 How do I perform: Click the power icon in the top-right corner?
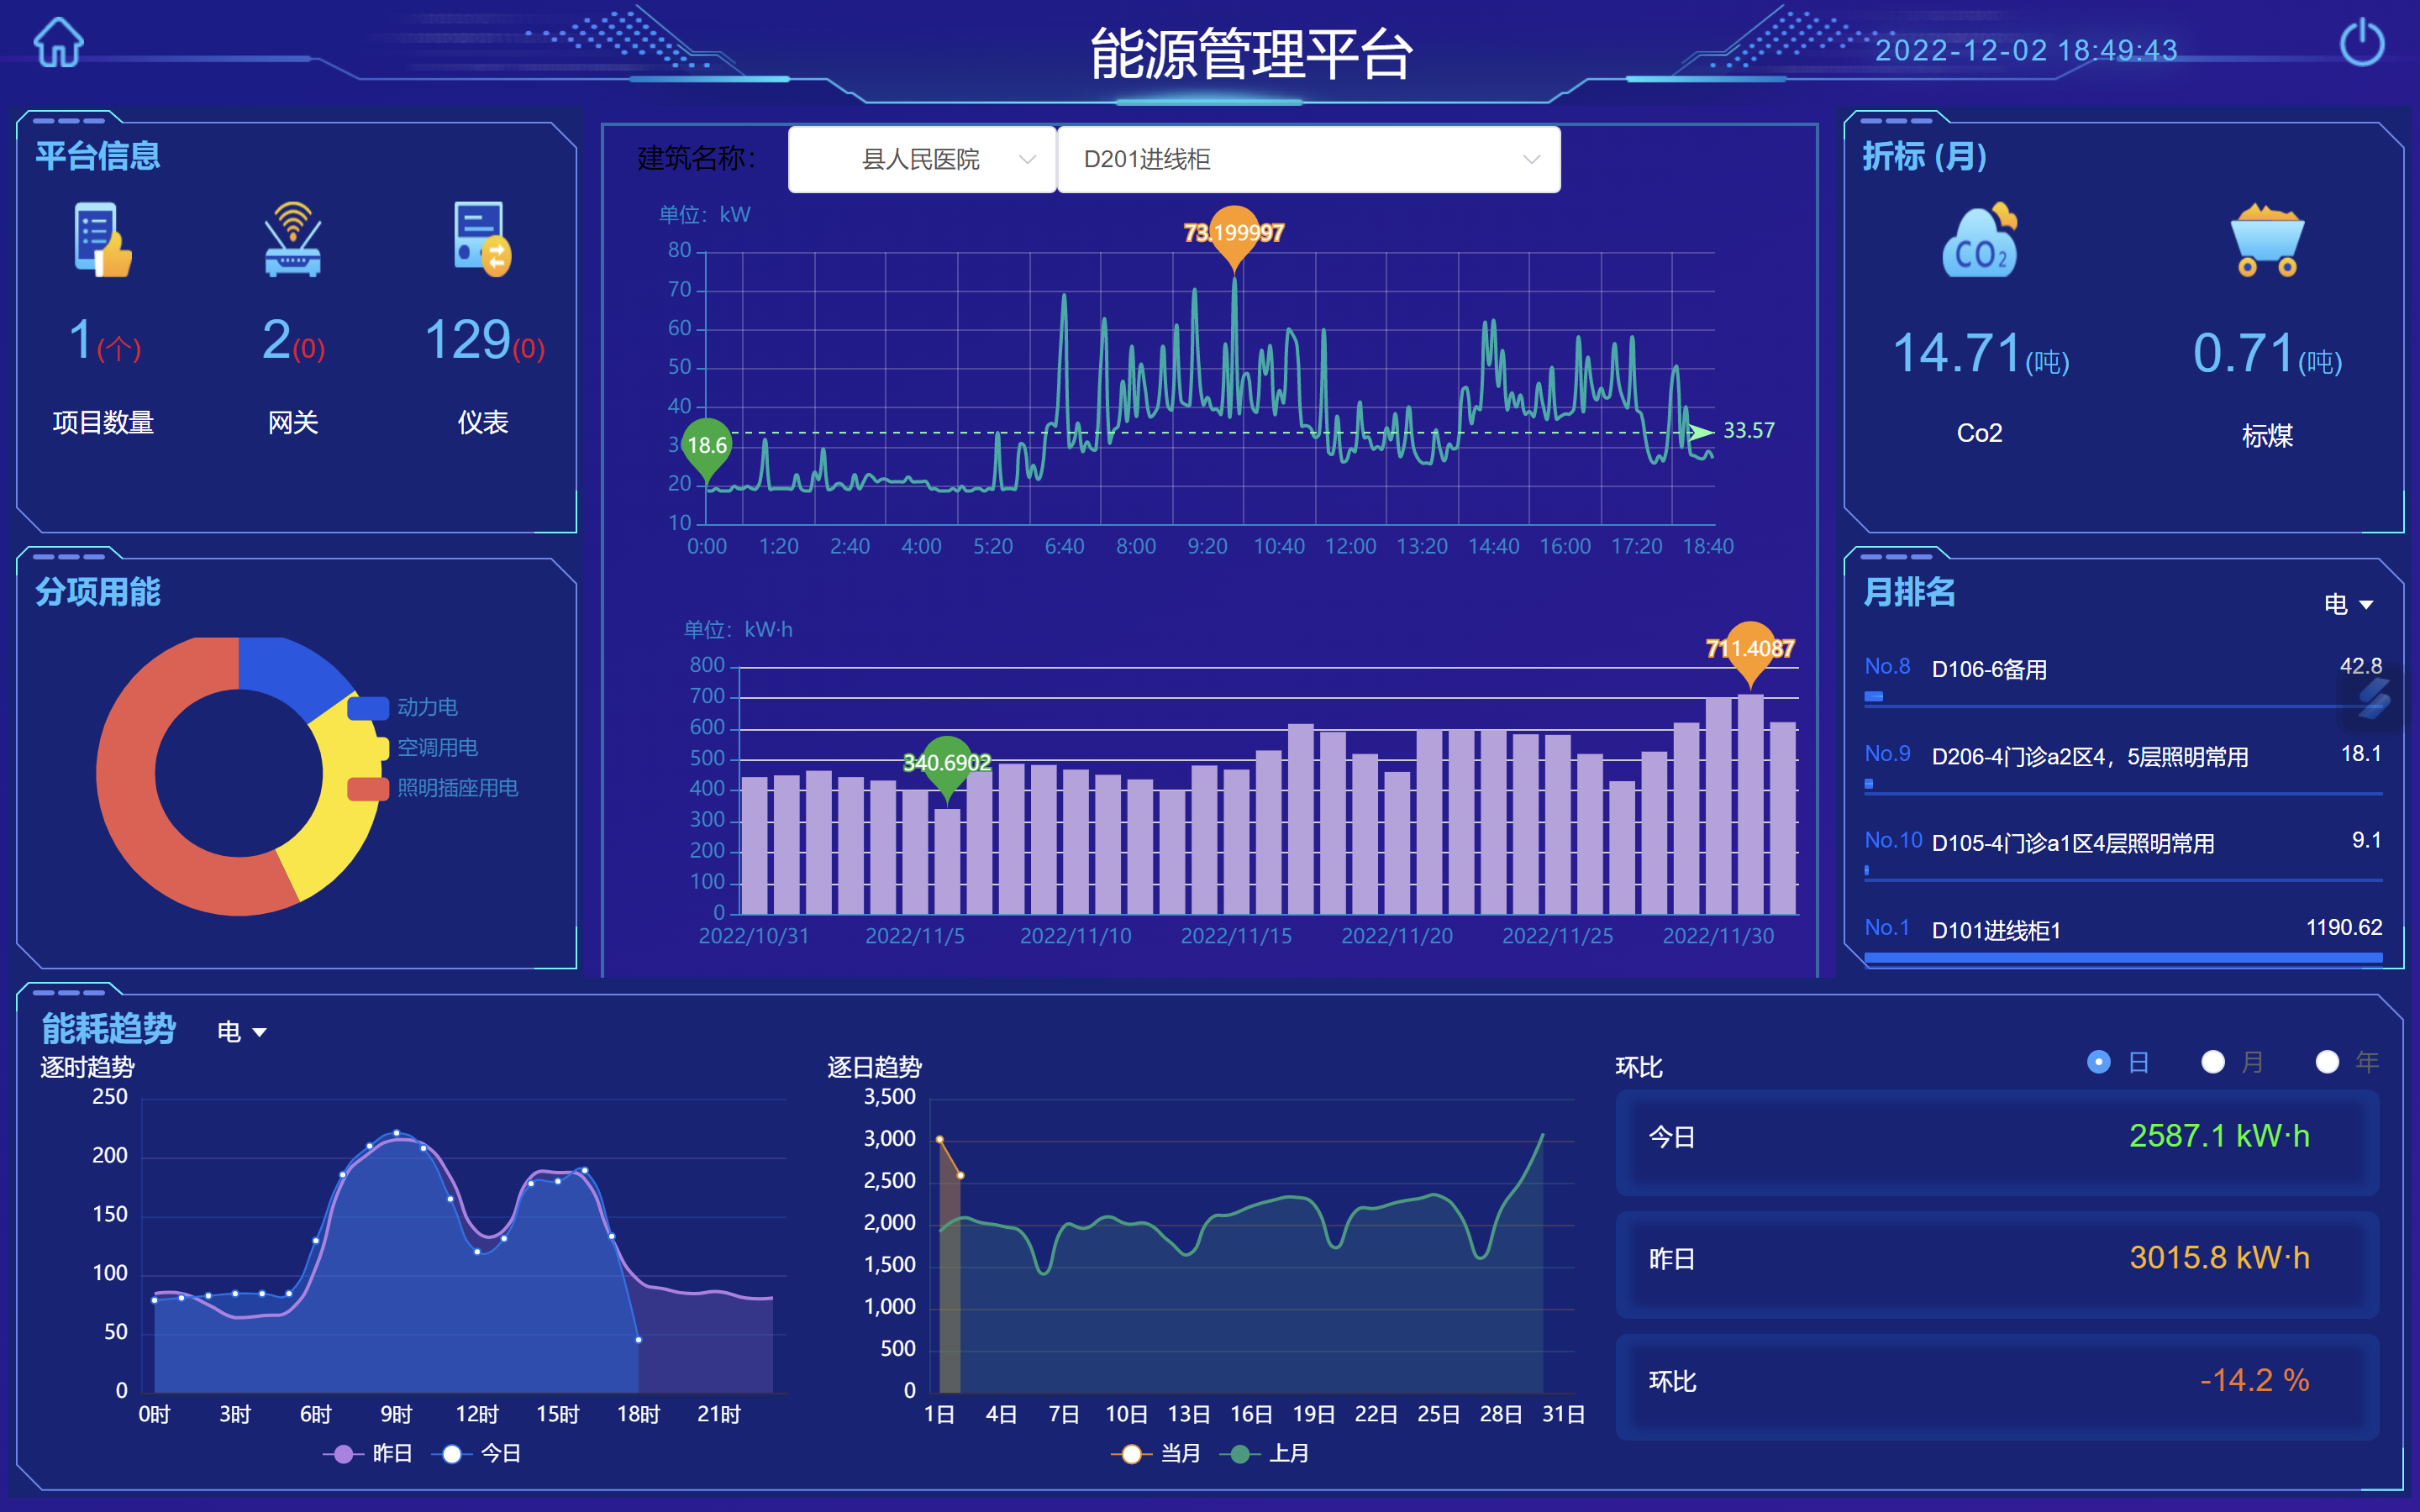[2363, 42]
